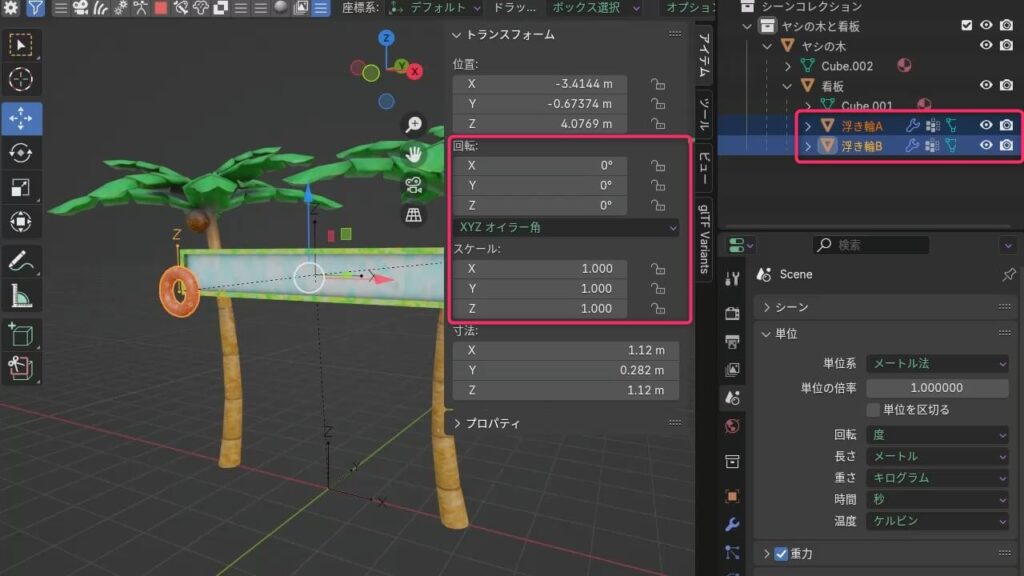The height and width of the screenshot is (576, 1024).
Task: Click the dimension Y 0.282 m field
Action: [x=566, y=370]
